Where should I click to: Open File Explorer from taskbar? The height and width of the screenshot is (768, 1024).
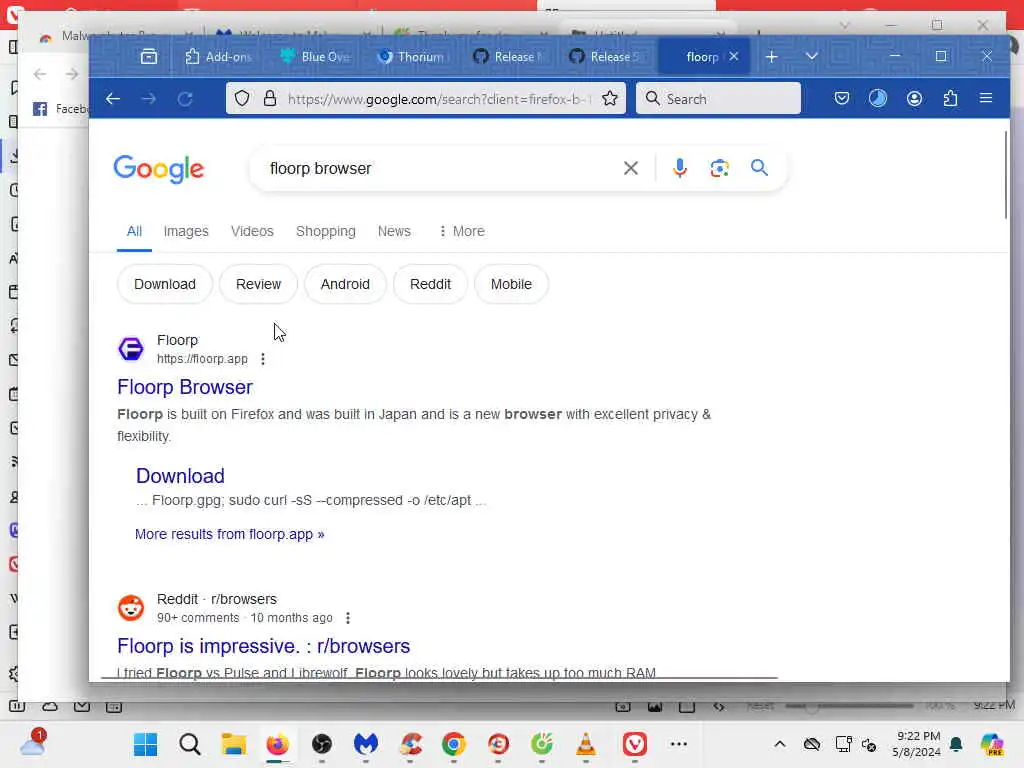coord(233,744)
